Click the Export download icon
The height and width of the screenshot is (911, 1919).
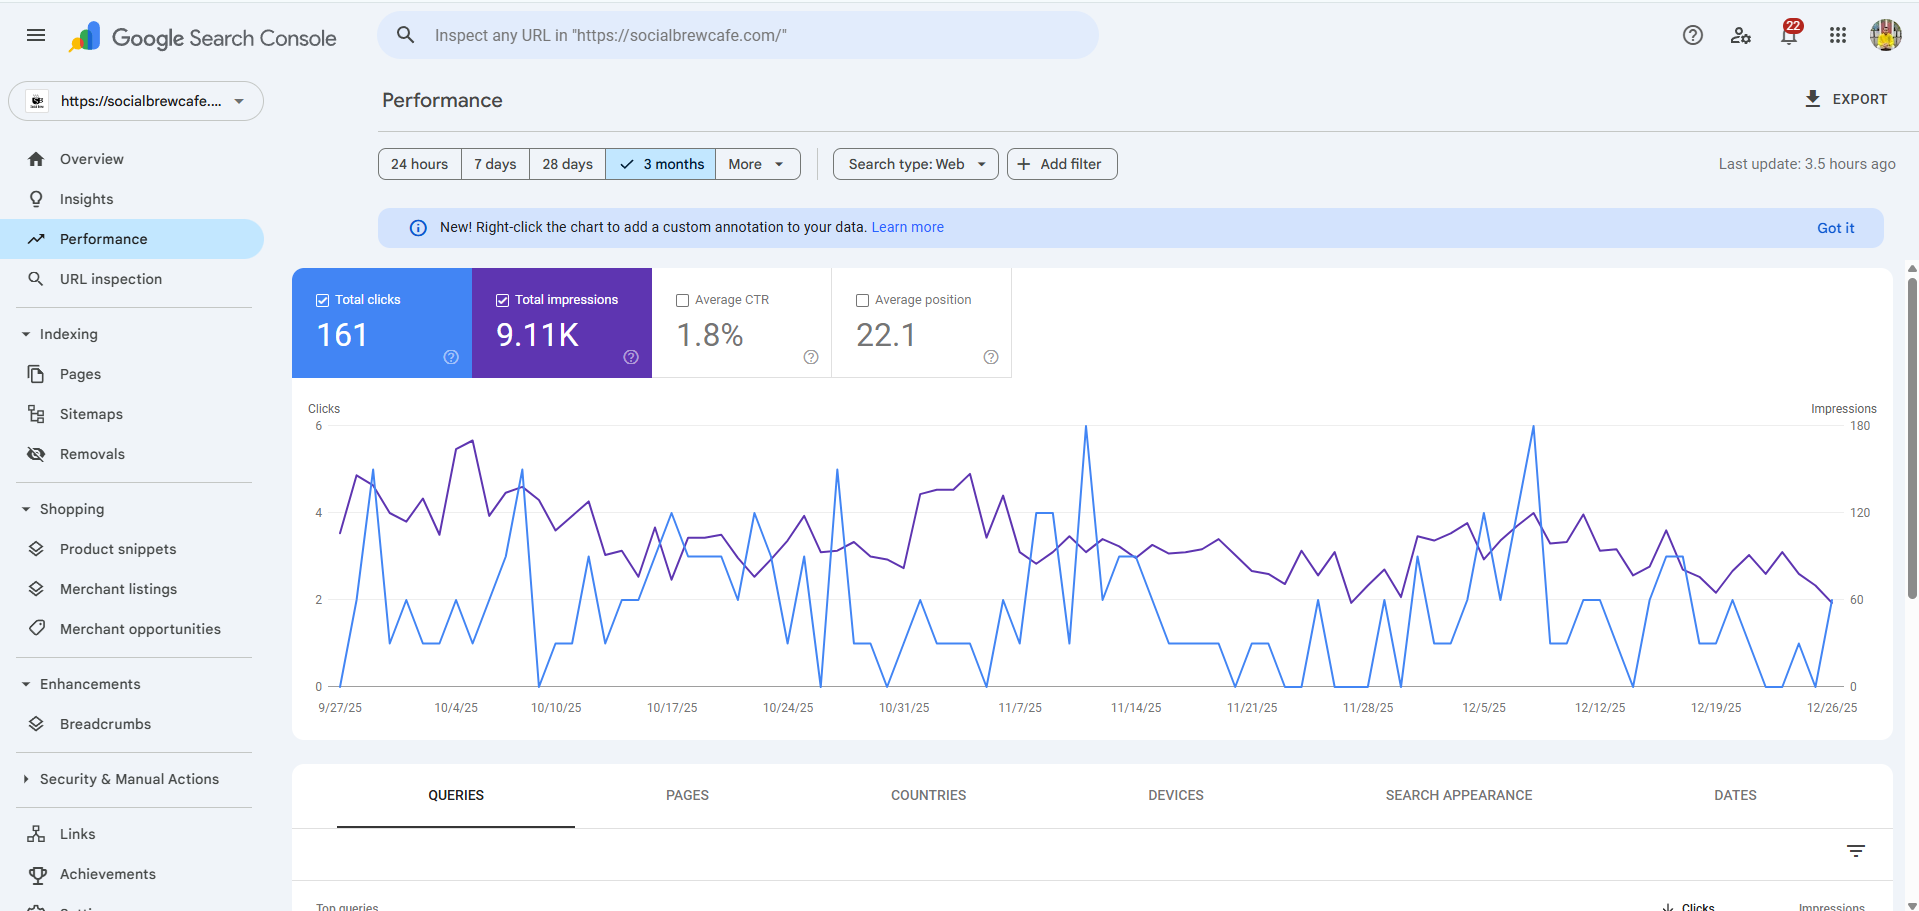[1812, 99]
